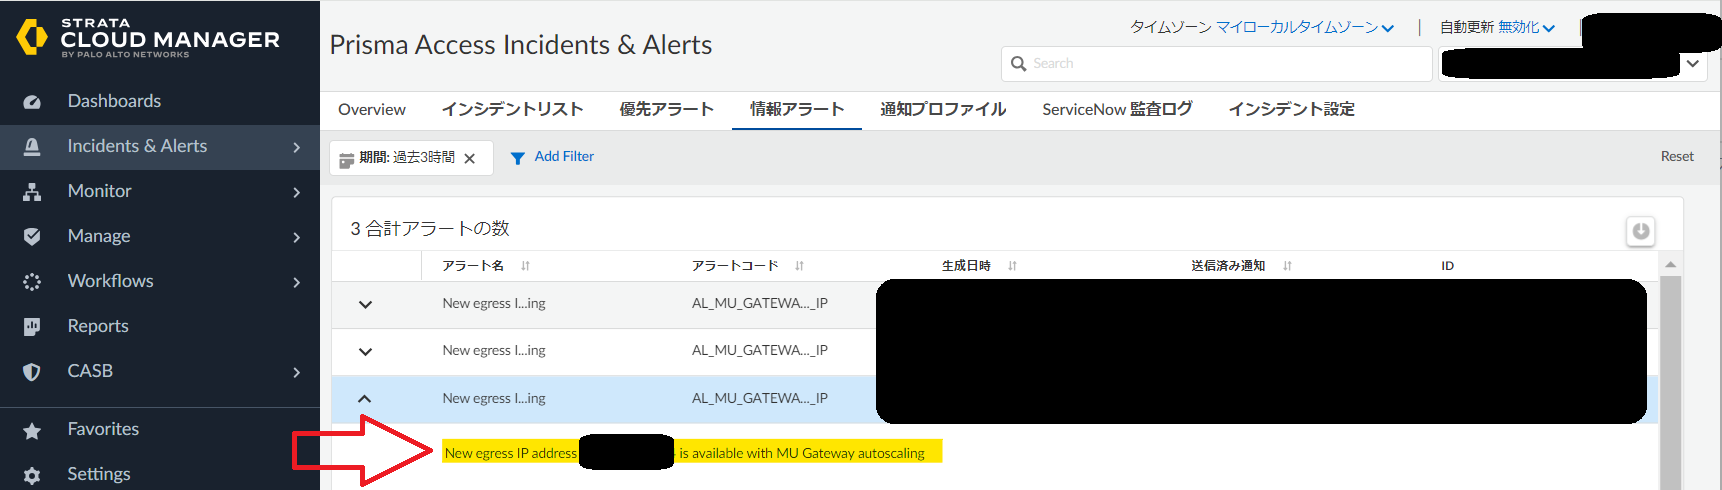The width and height of the screenshot is (1722, 490).
Task: Click into the Search input field
Action: pyautogui.click(x=1217, y=64)
